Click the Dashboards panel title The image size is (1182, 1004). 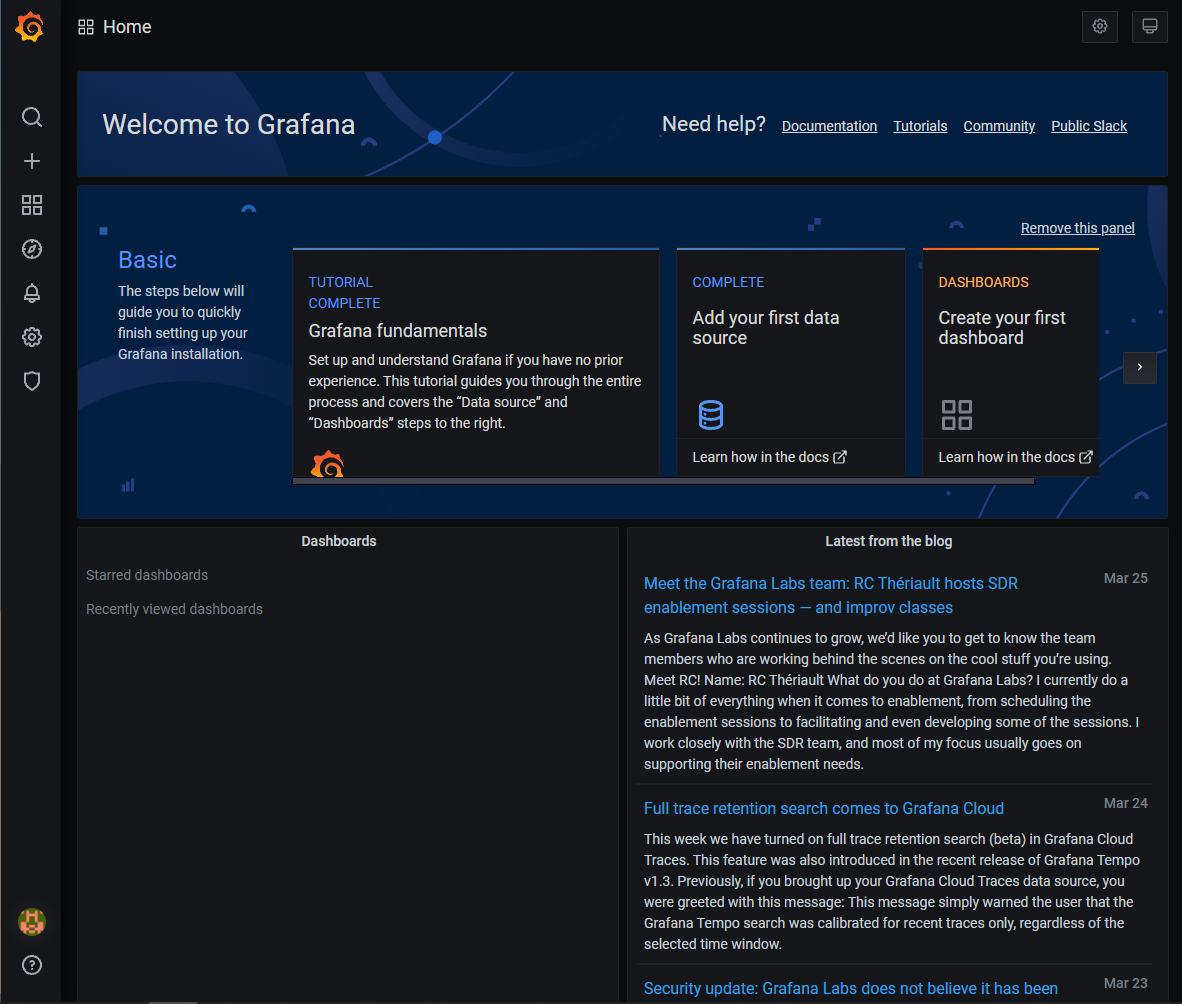pyautogui.click(x=338, y=541)
